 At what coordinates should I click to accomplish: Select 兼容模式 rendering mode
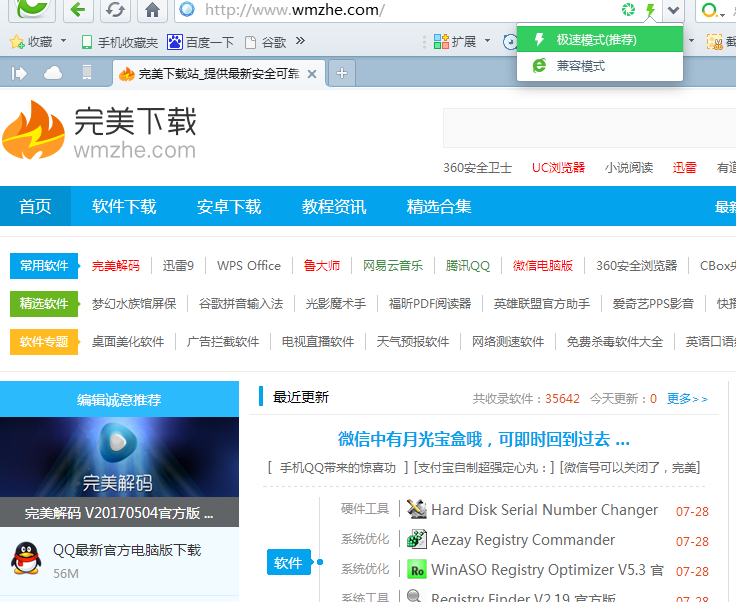600,66
